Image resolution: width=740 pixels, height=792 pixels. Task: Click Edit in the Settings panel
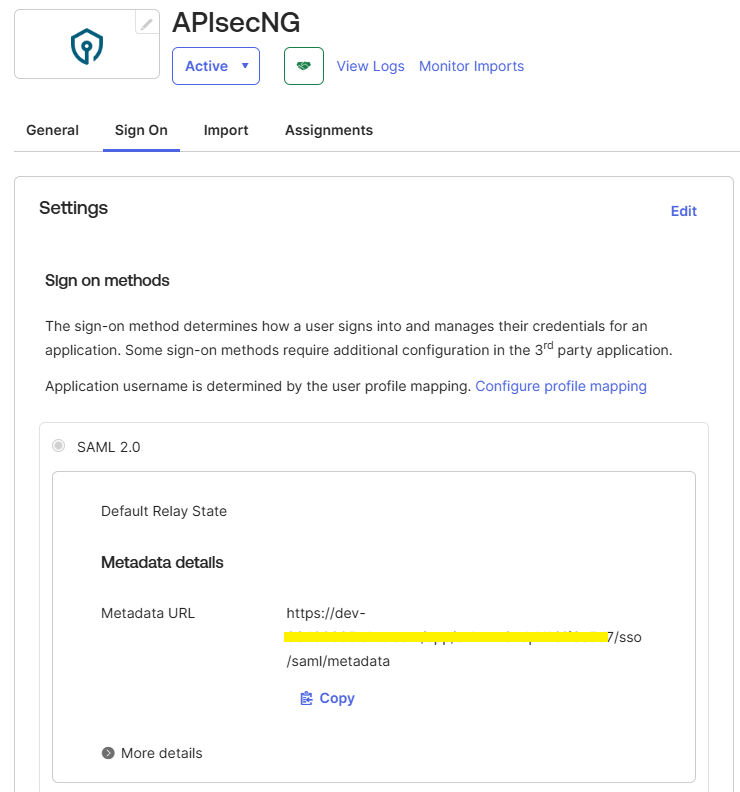pos(683,211)
